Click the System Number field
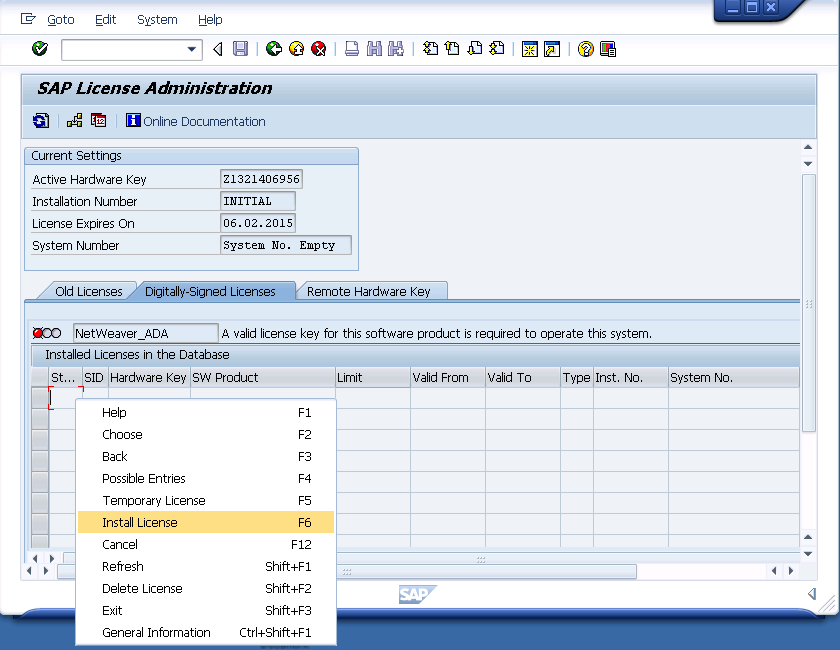The width and height of the screenshot is (840, 650). [286, 245]
